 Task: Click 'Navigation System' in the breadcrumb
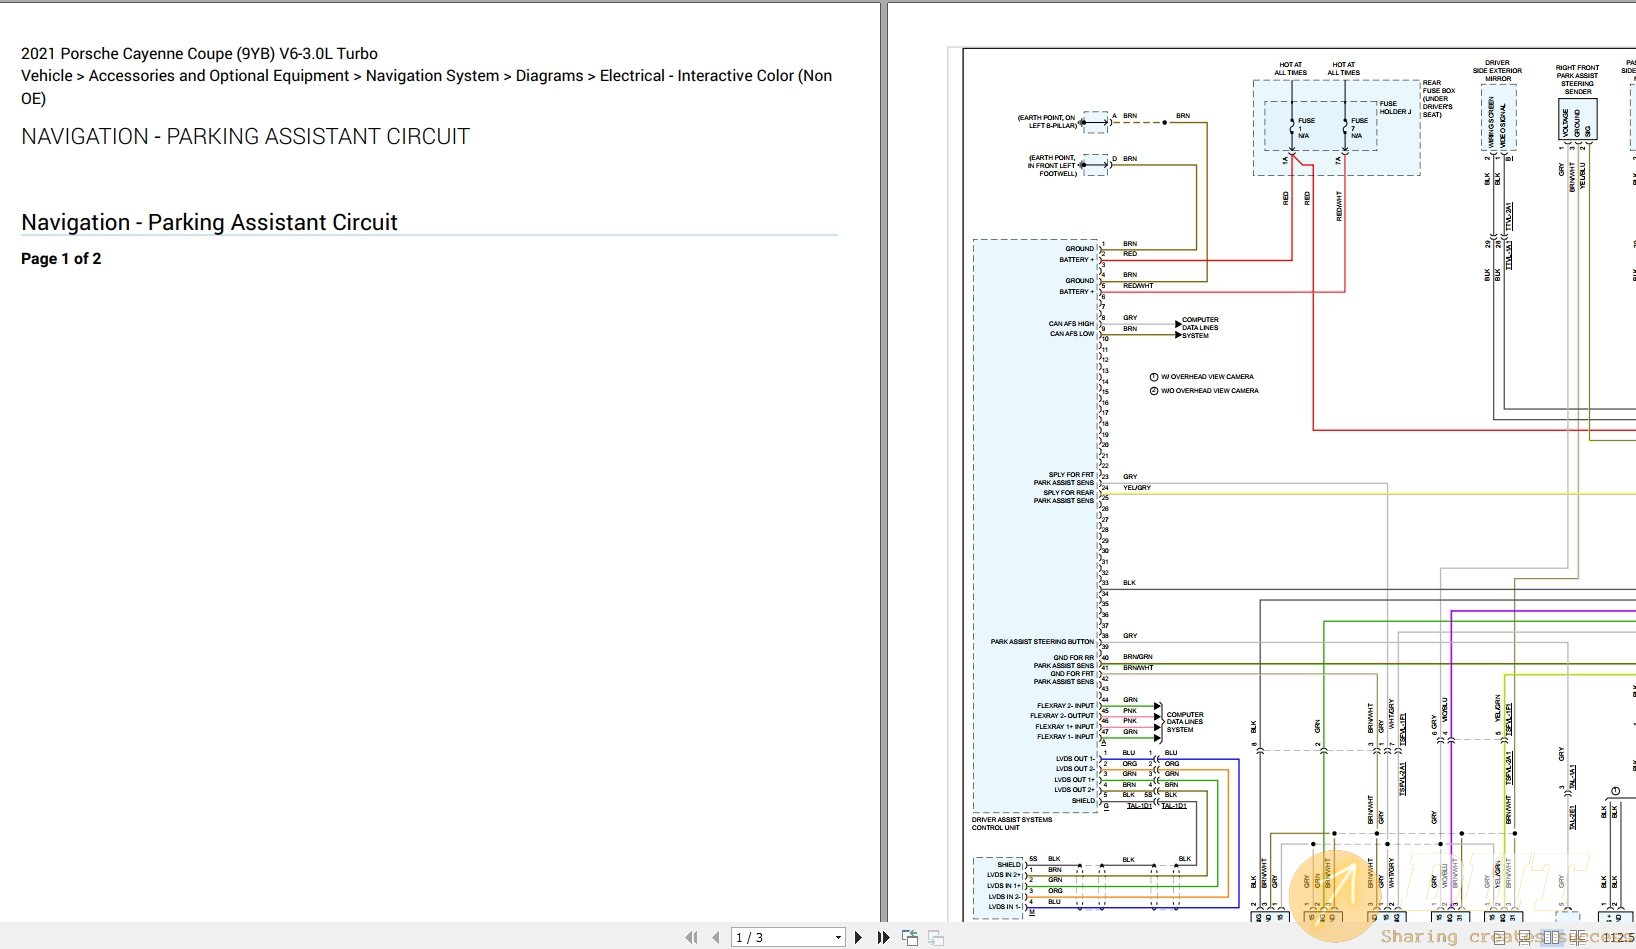pyautogui.click(x=432, y=75)
